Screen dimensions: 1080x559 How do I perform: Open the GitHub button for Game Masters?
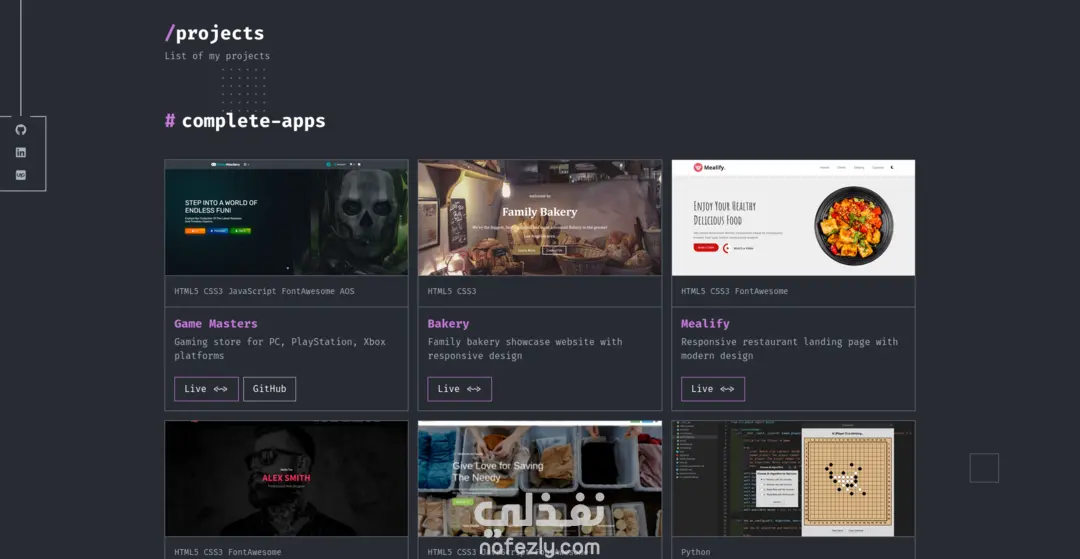coord(269,389)
